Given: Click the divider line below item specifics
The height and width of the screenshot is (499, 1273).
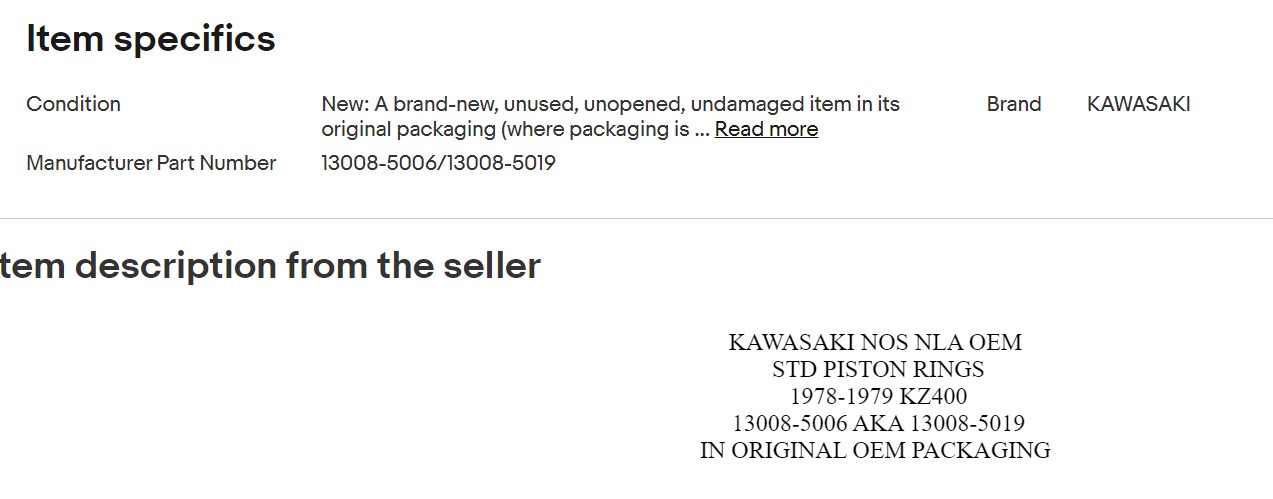Looking at the screenshot, I should 636,218.
